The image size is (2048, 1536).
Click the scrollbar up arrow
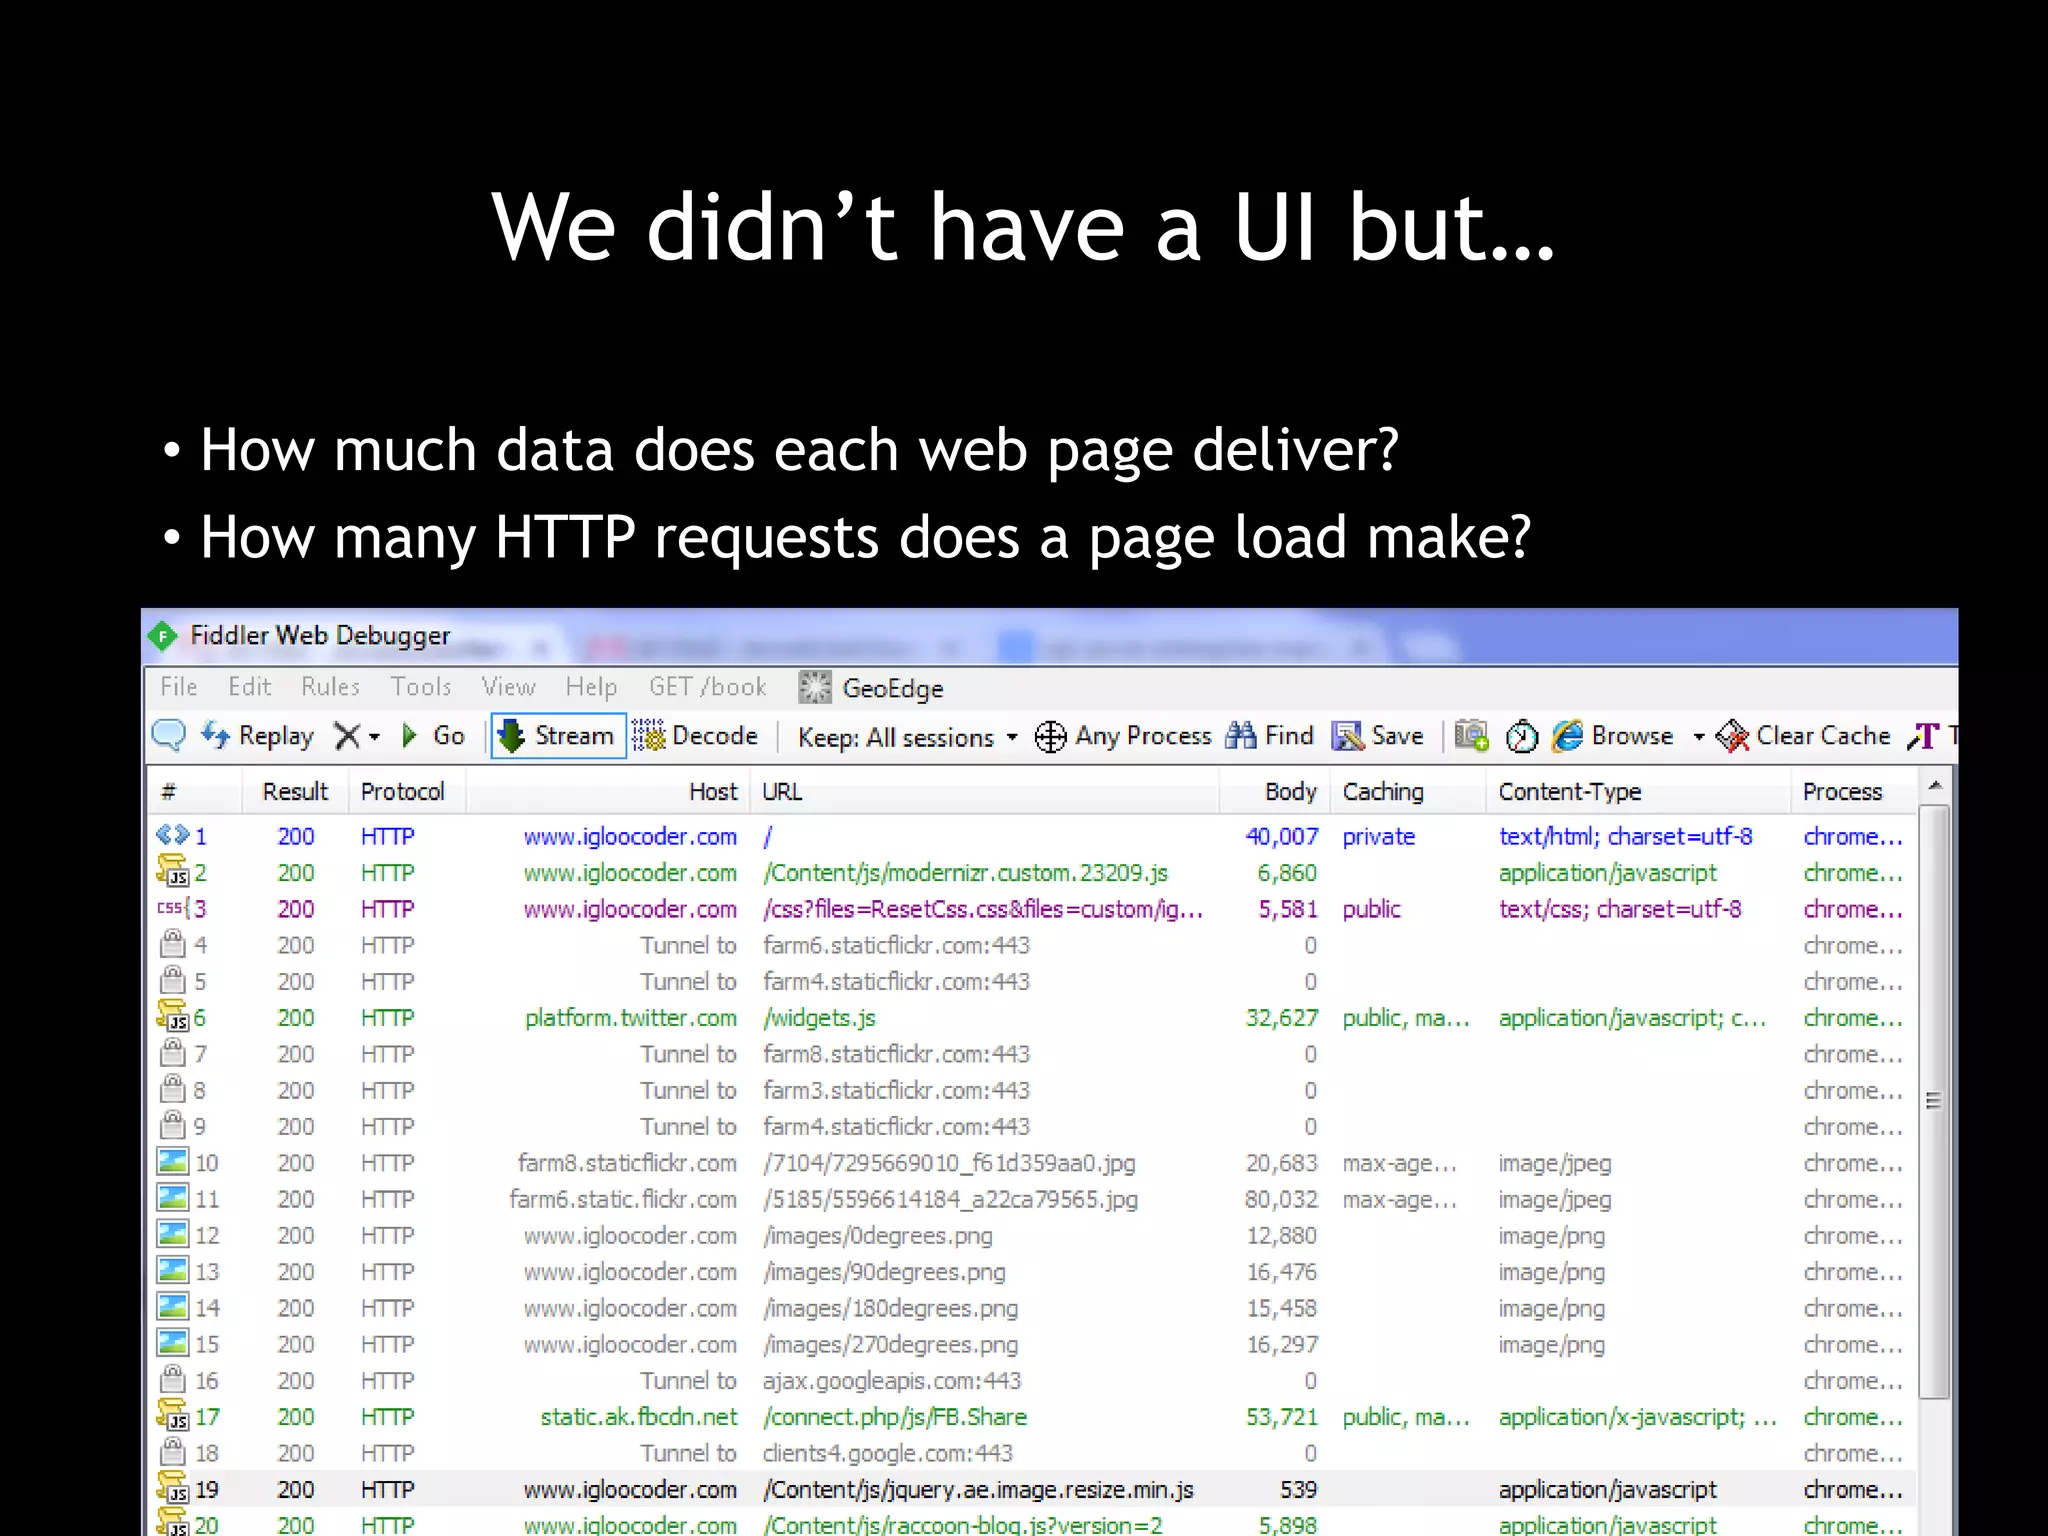coord(1935,786)
